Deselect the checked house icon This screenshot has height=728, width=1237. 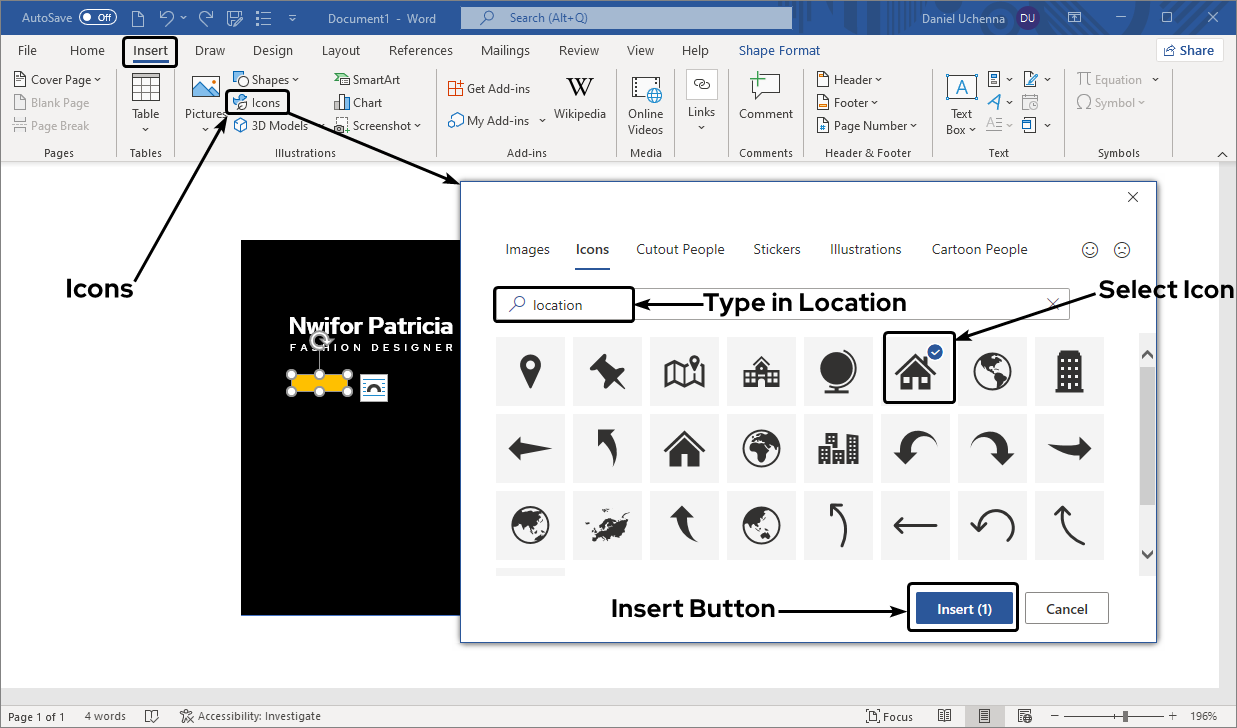pos(919,370)
